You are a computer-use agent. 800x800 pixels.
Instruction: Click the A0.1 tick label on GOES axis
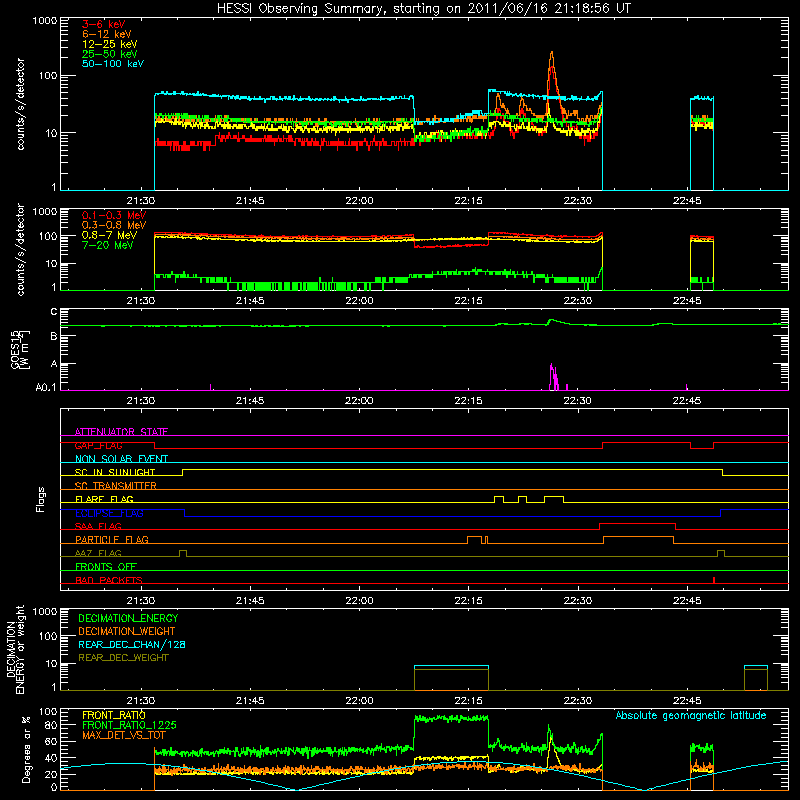point(46,387)
